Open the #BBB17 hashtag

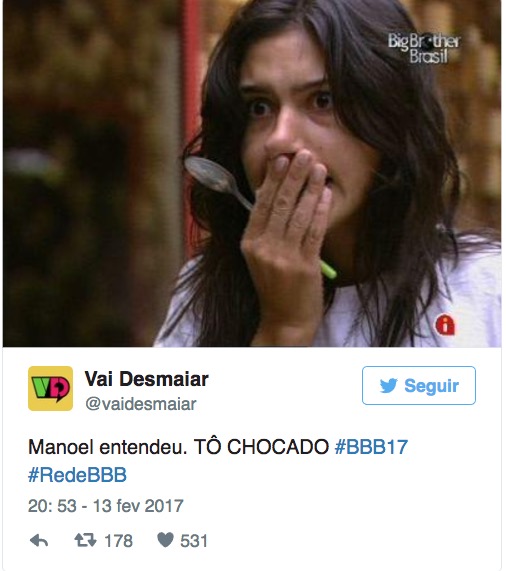[x=371, y=447]
